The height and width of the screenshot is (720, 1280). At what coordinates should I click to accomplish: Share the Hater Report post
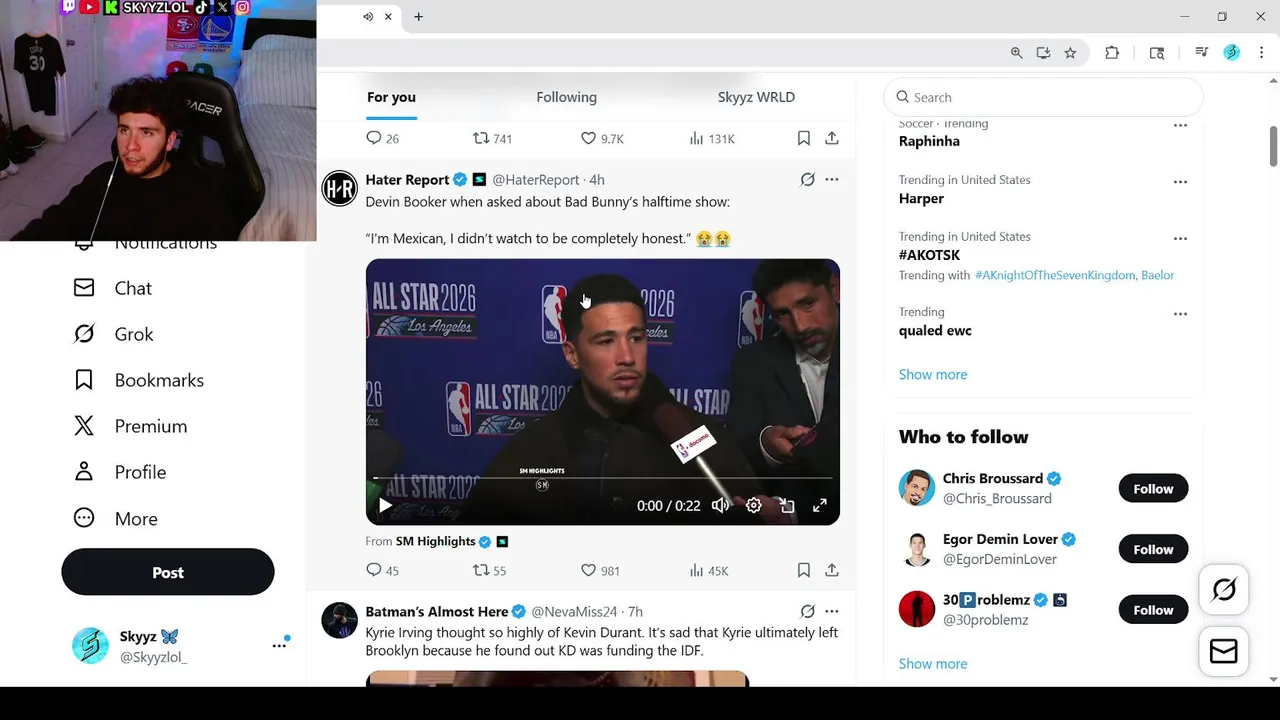pyautogui.click(x=832, y=570)
